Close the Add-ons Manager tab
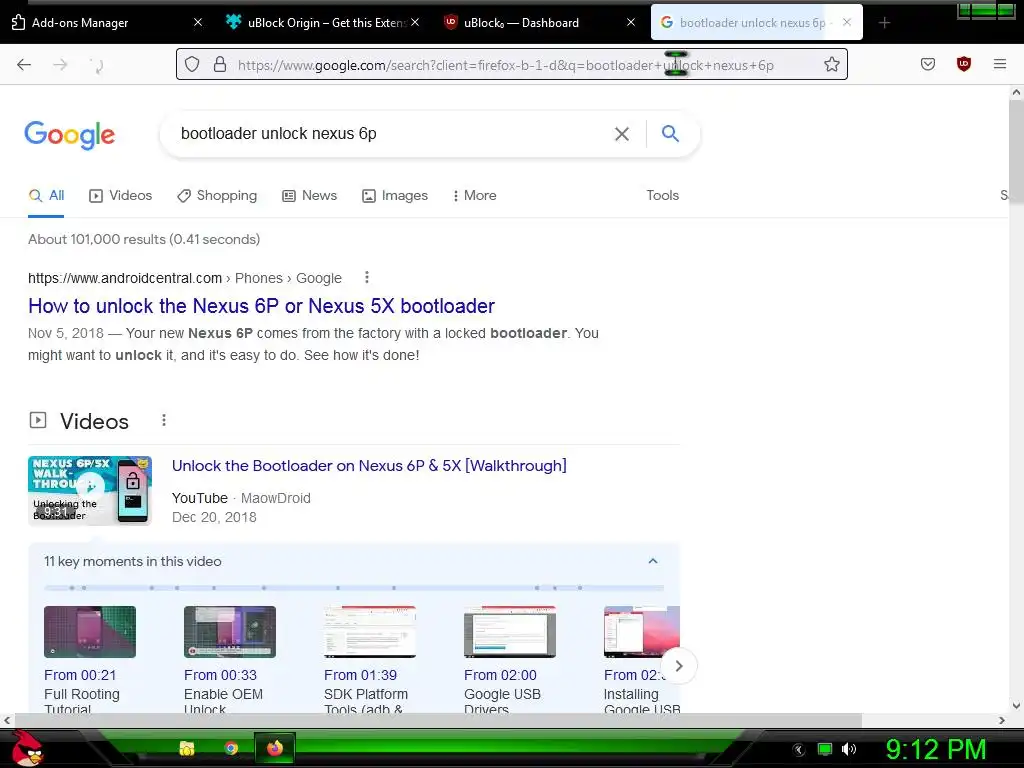The height and width of the screenshot is (768, 1024). pos(198,22)
